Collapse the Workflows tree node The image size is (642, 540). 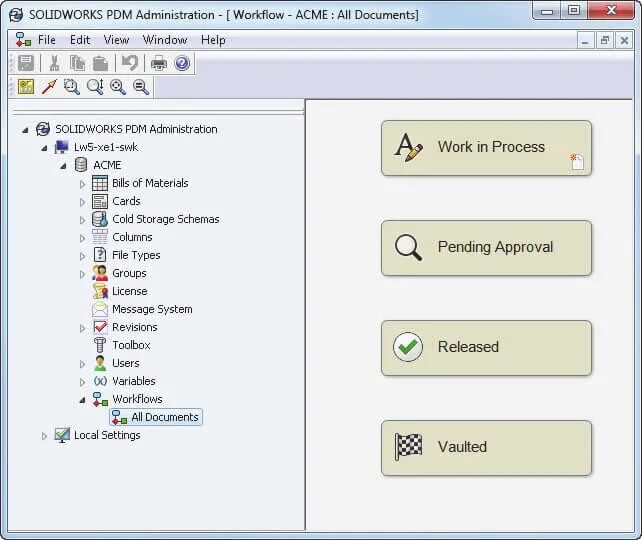pyautogui.click(x=82, y=400)
